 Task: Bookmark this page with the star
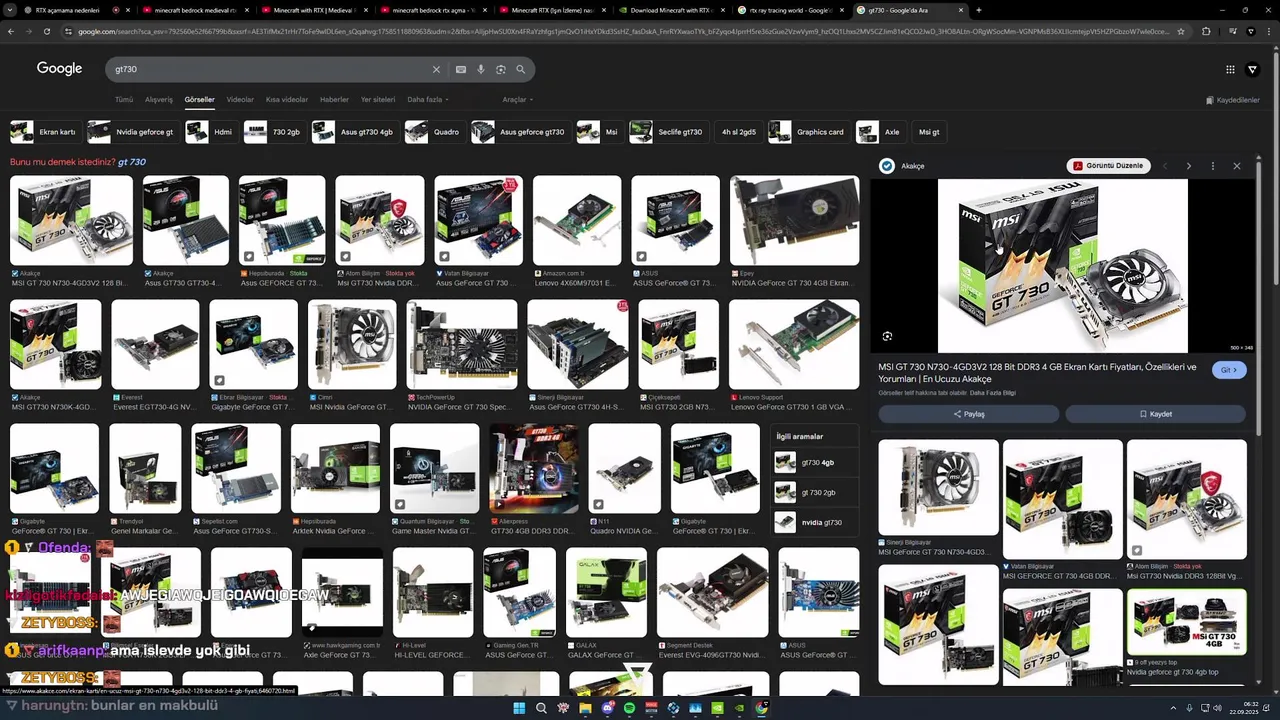(1181, 31)
